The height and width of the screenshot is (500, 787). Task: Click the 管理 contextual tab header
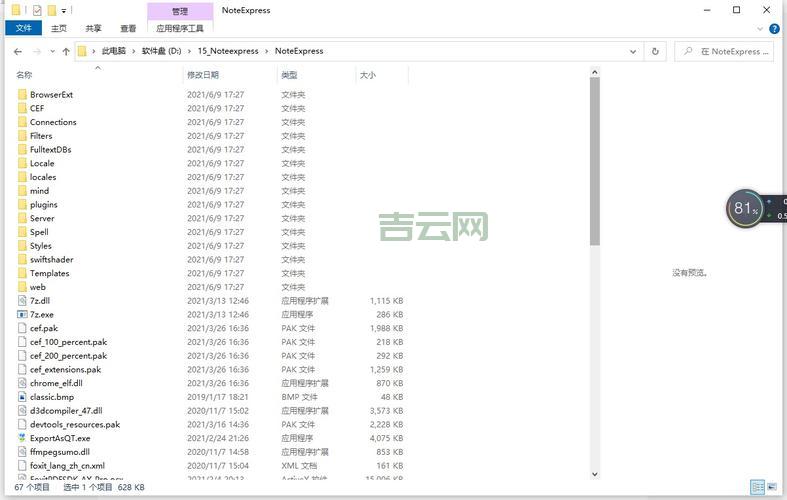point(180,11)
